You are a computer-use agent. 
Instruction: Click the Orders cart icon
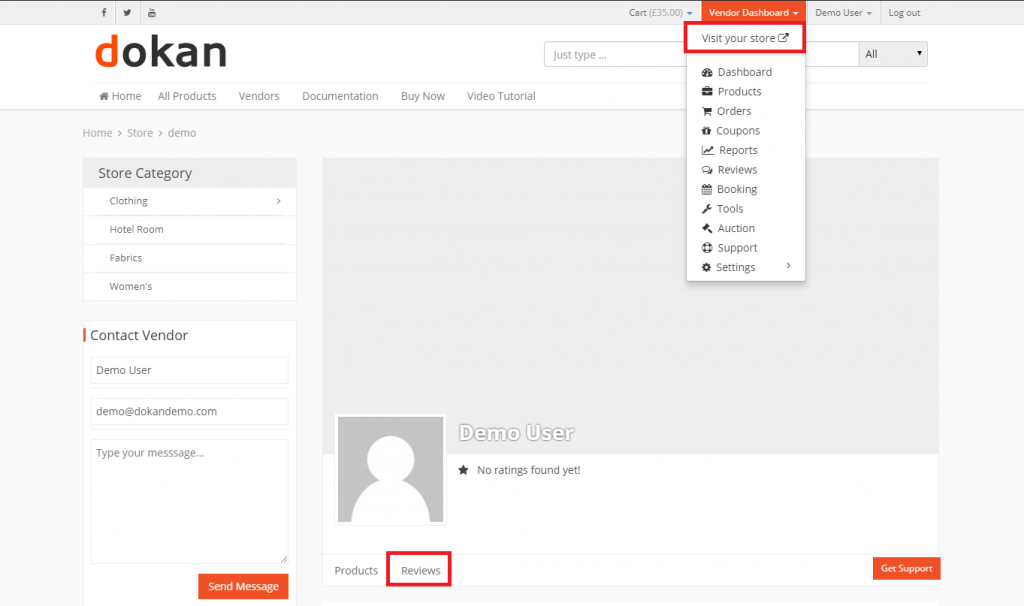(707, 111)
